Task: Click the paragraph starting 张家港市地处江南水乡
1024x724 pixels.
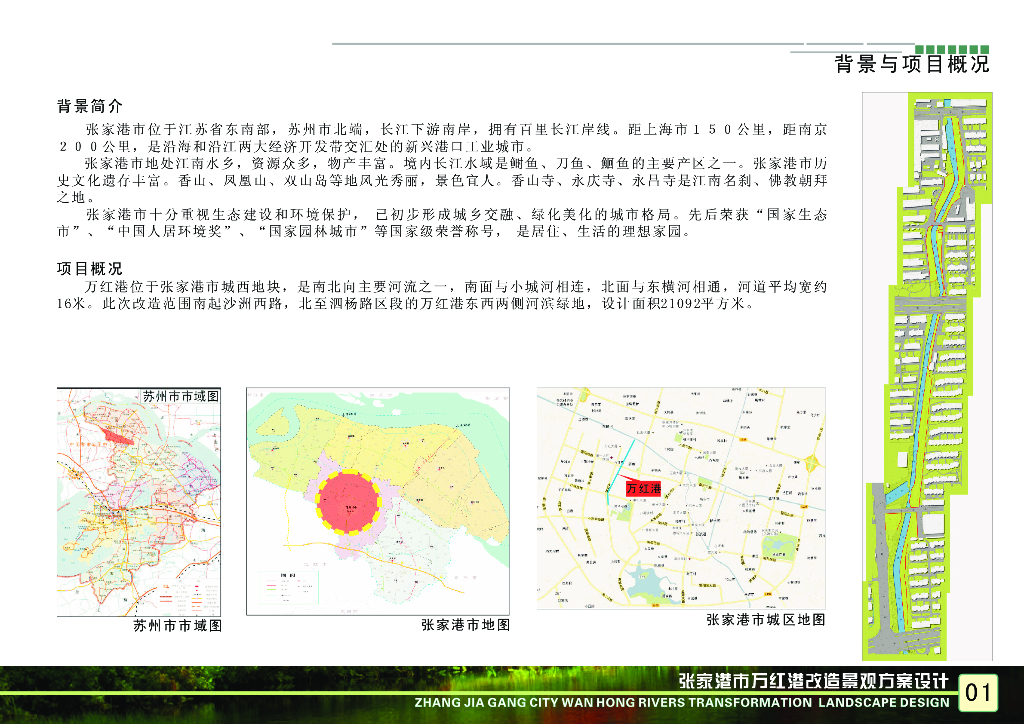Action: 442,180
